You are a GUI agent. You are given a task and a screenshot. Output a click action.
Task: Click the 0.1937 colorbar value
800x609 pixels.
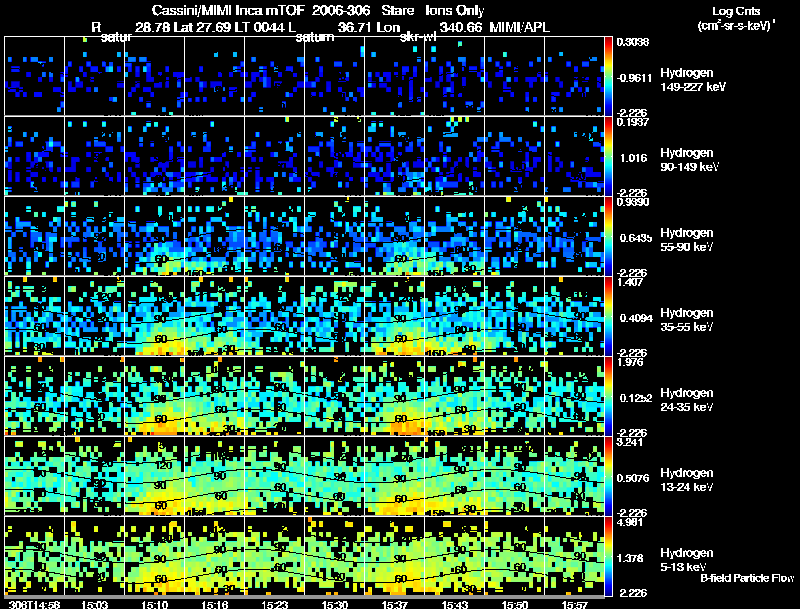(633, 121)
